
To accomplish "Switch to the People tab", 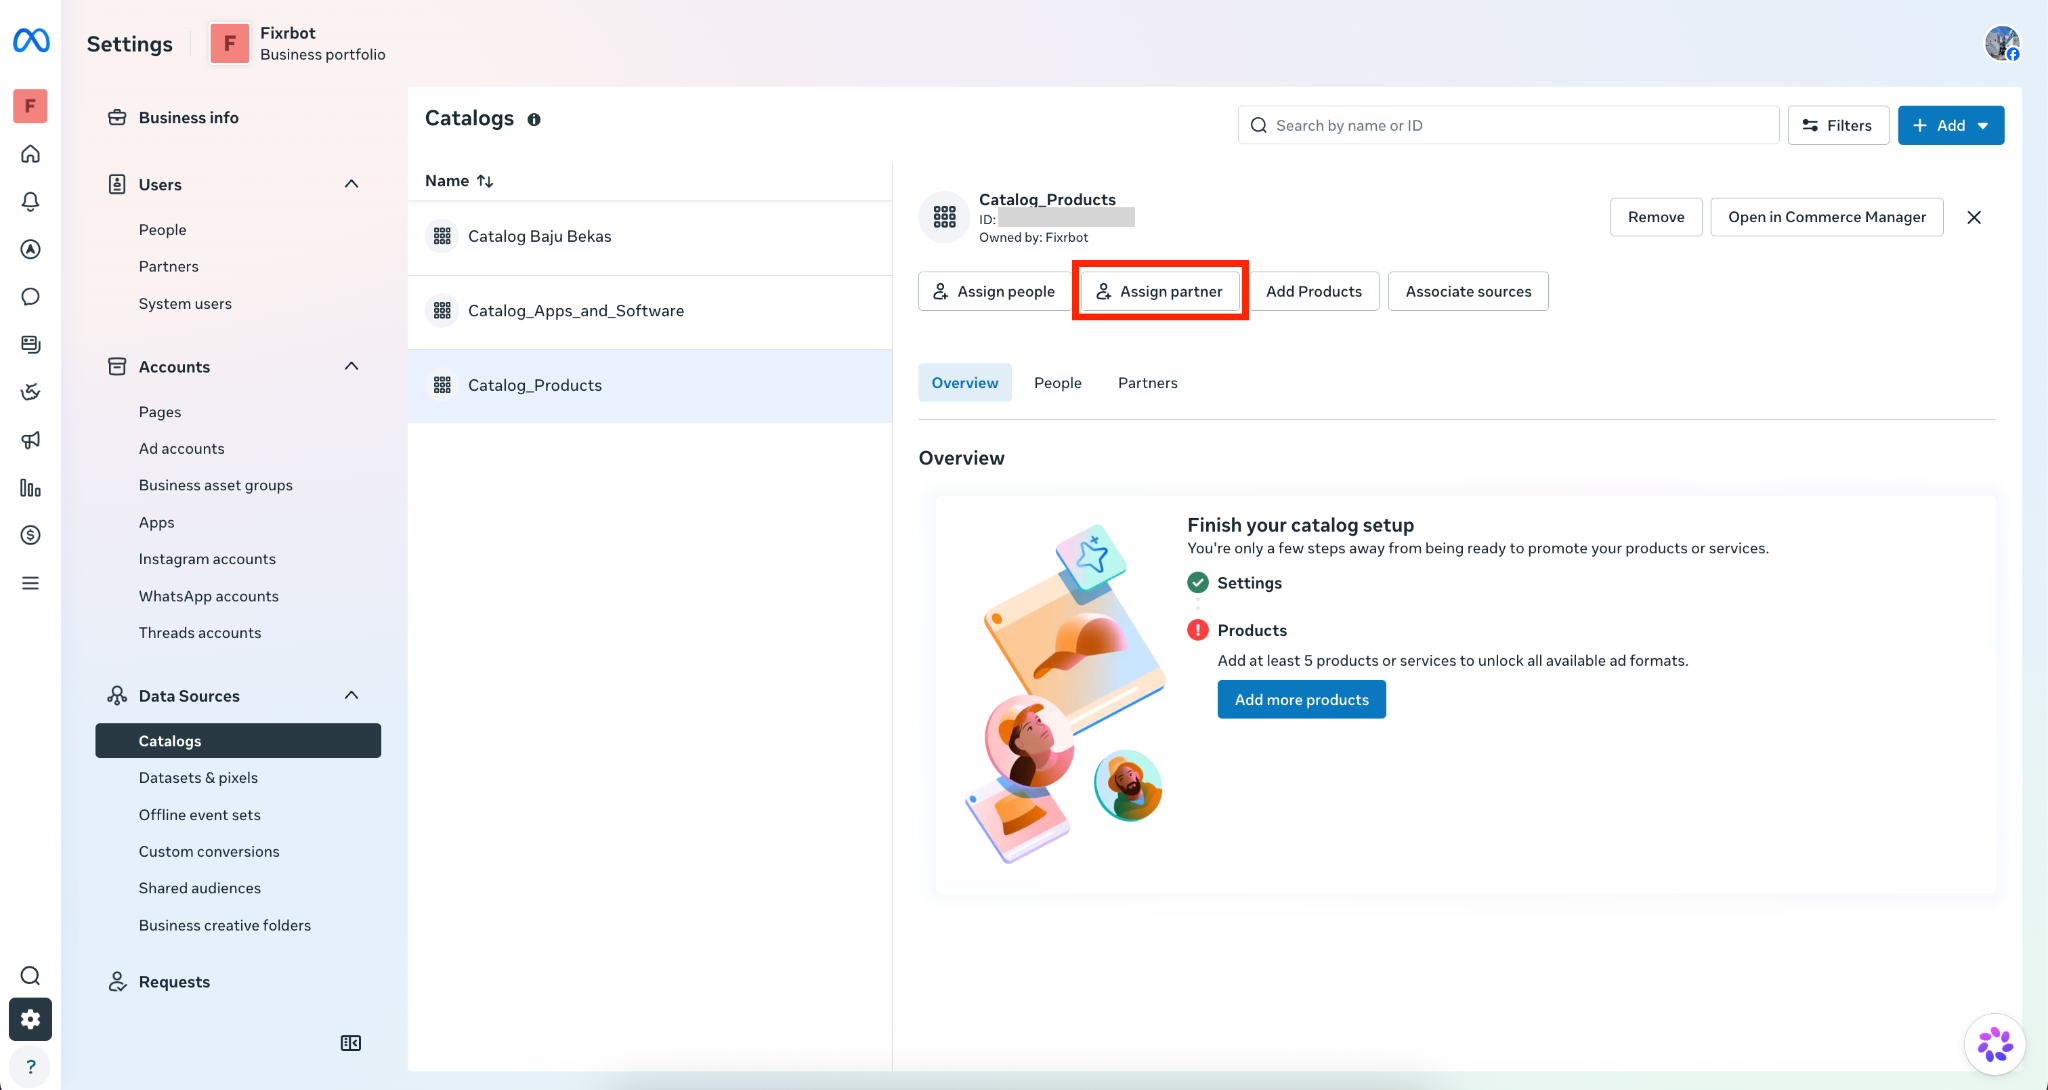I will pyautogui.click(x=1058, y=383).
